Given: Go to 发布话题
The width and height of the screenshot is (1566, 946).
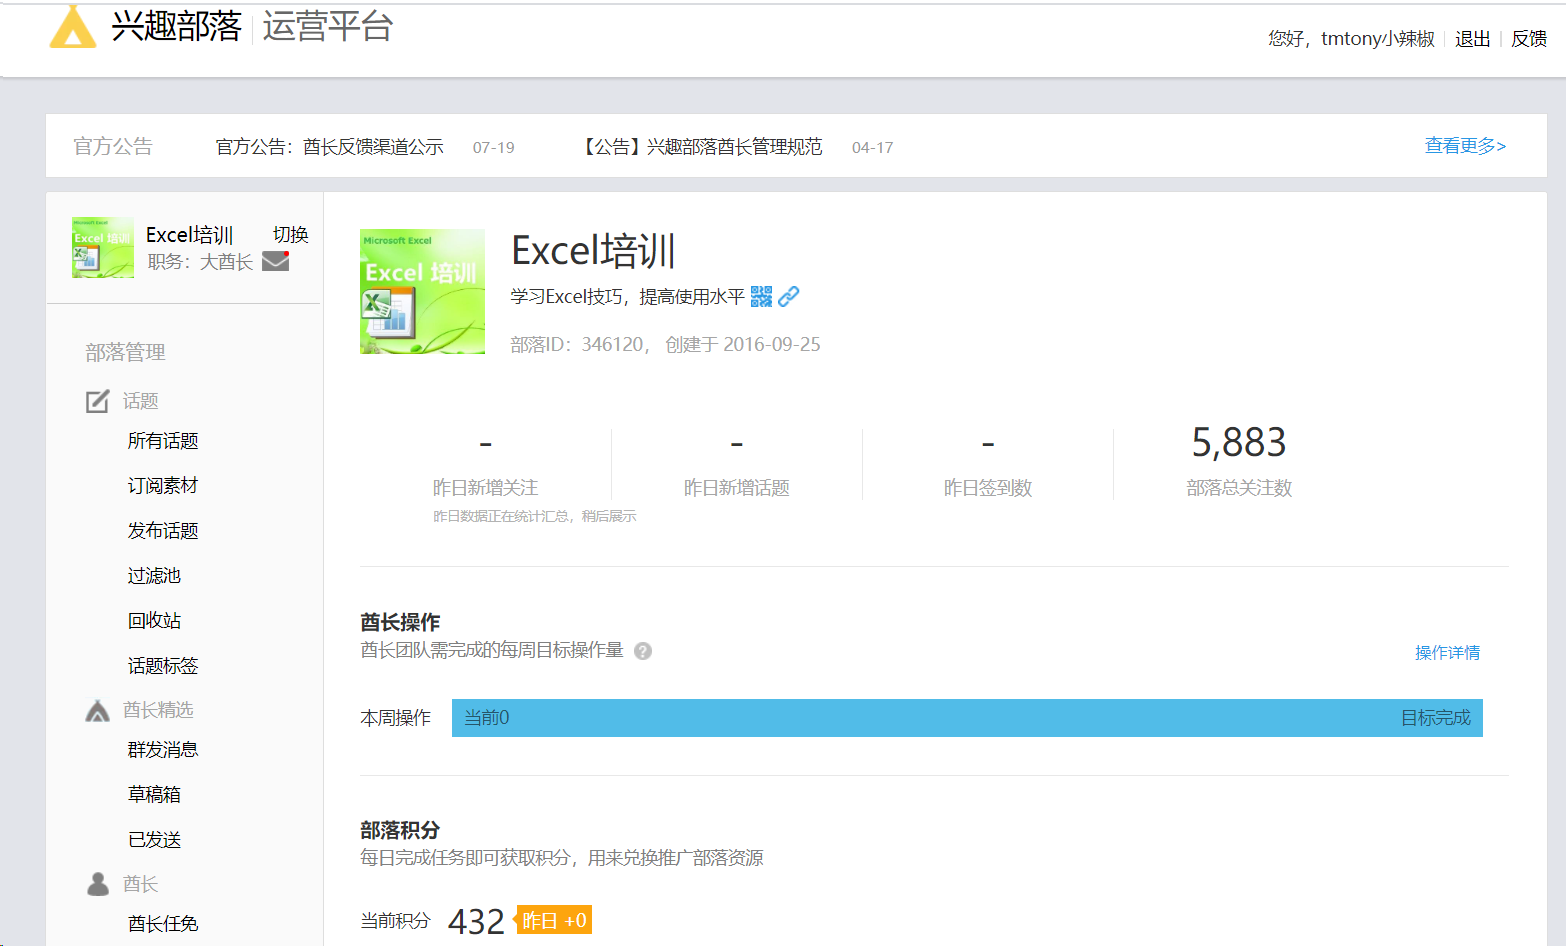Looking at the screenshot, I should pyautogui.click(x=163, y=531).
